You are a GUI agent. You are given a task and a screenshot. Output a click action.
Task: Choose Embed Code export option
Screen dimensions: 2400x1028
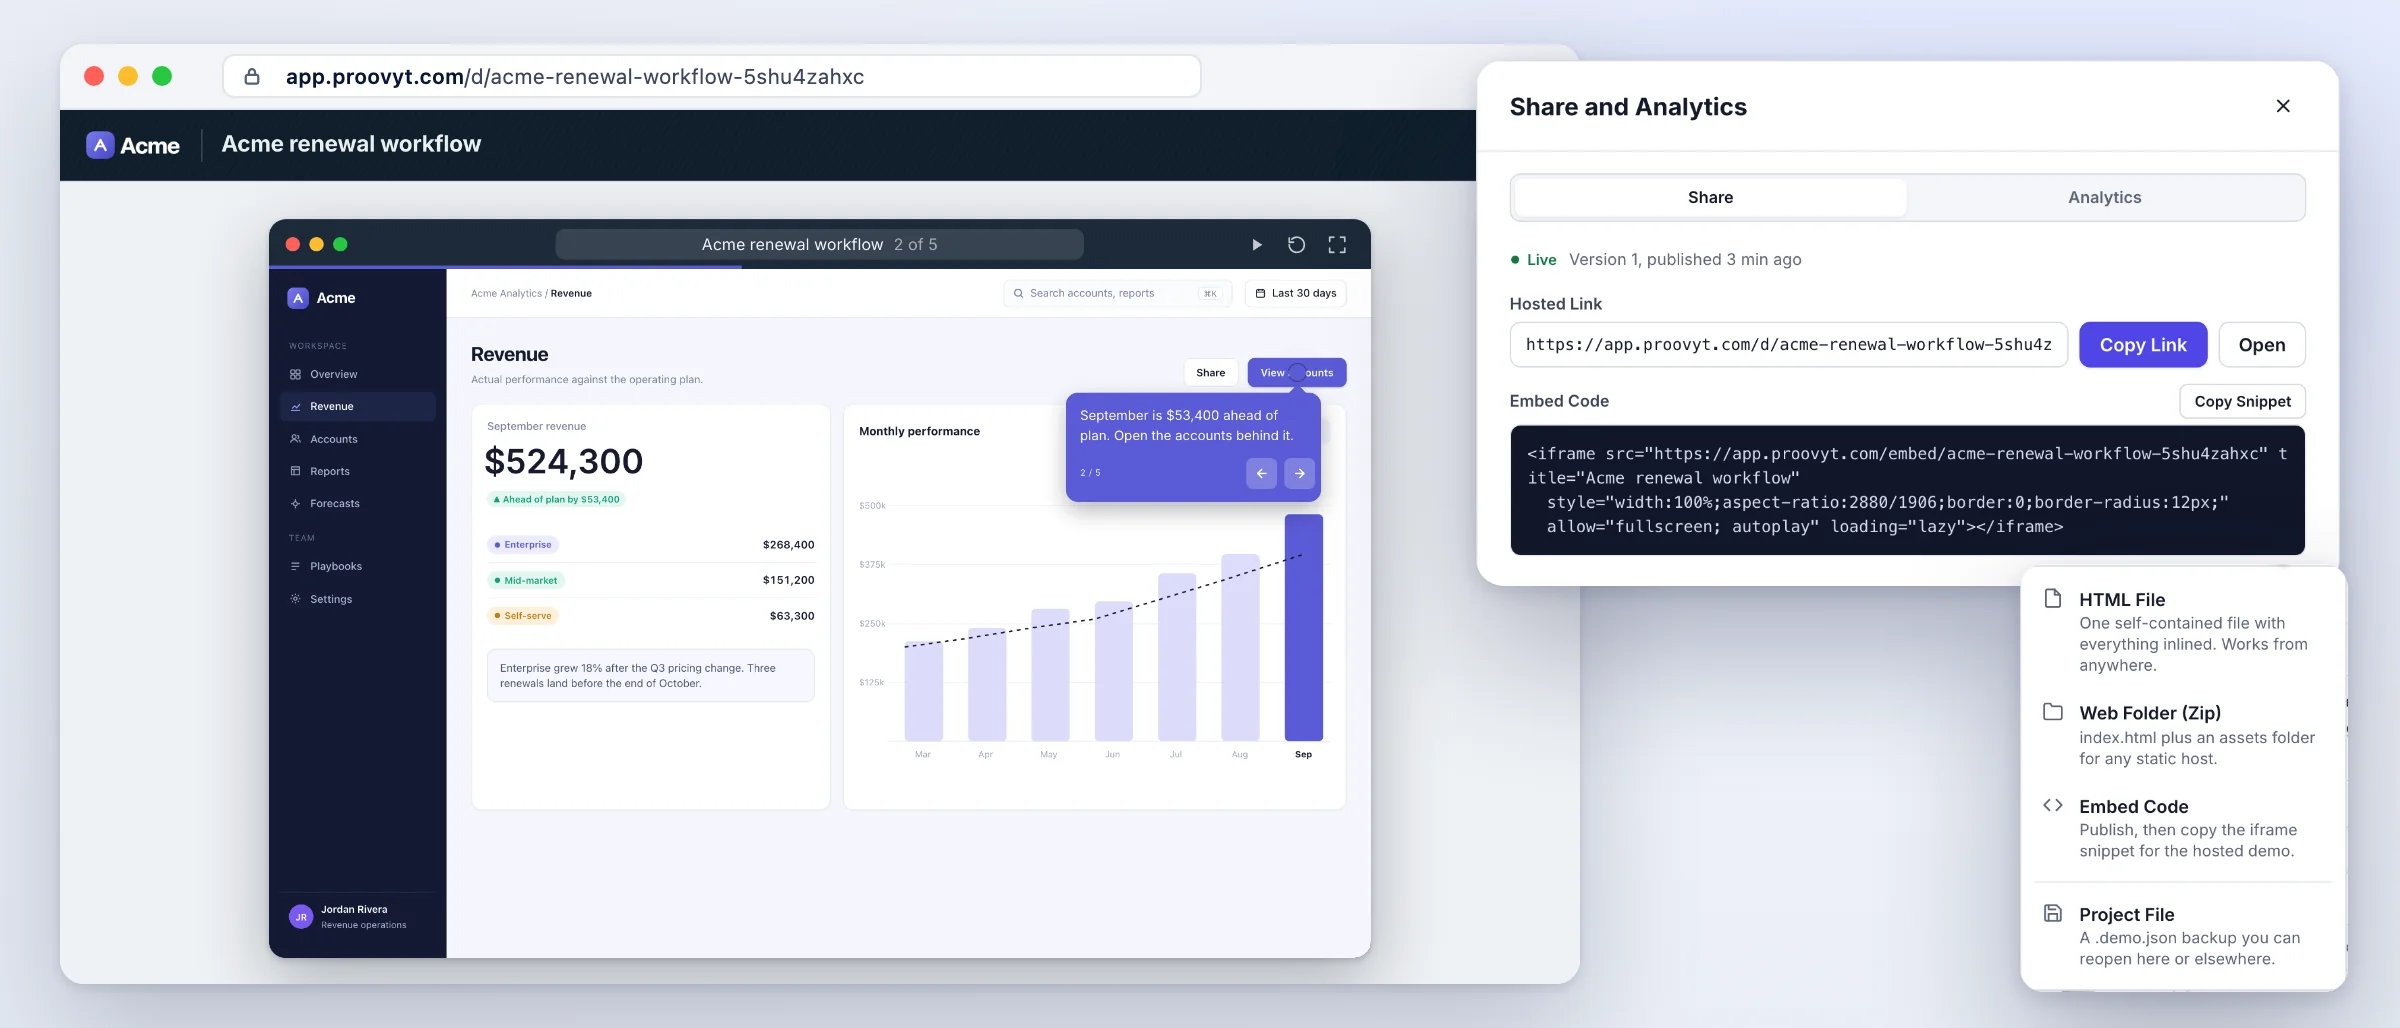(x=2184, y=828)
